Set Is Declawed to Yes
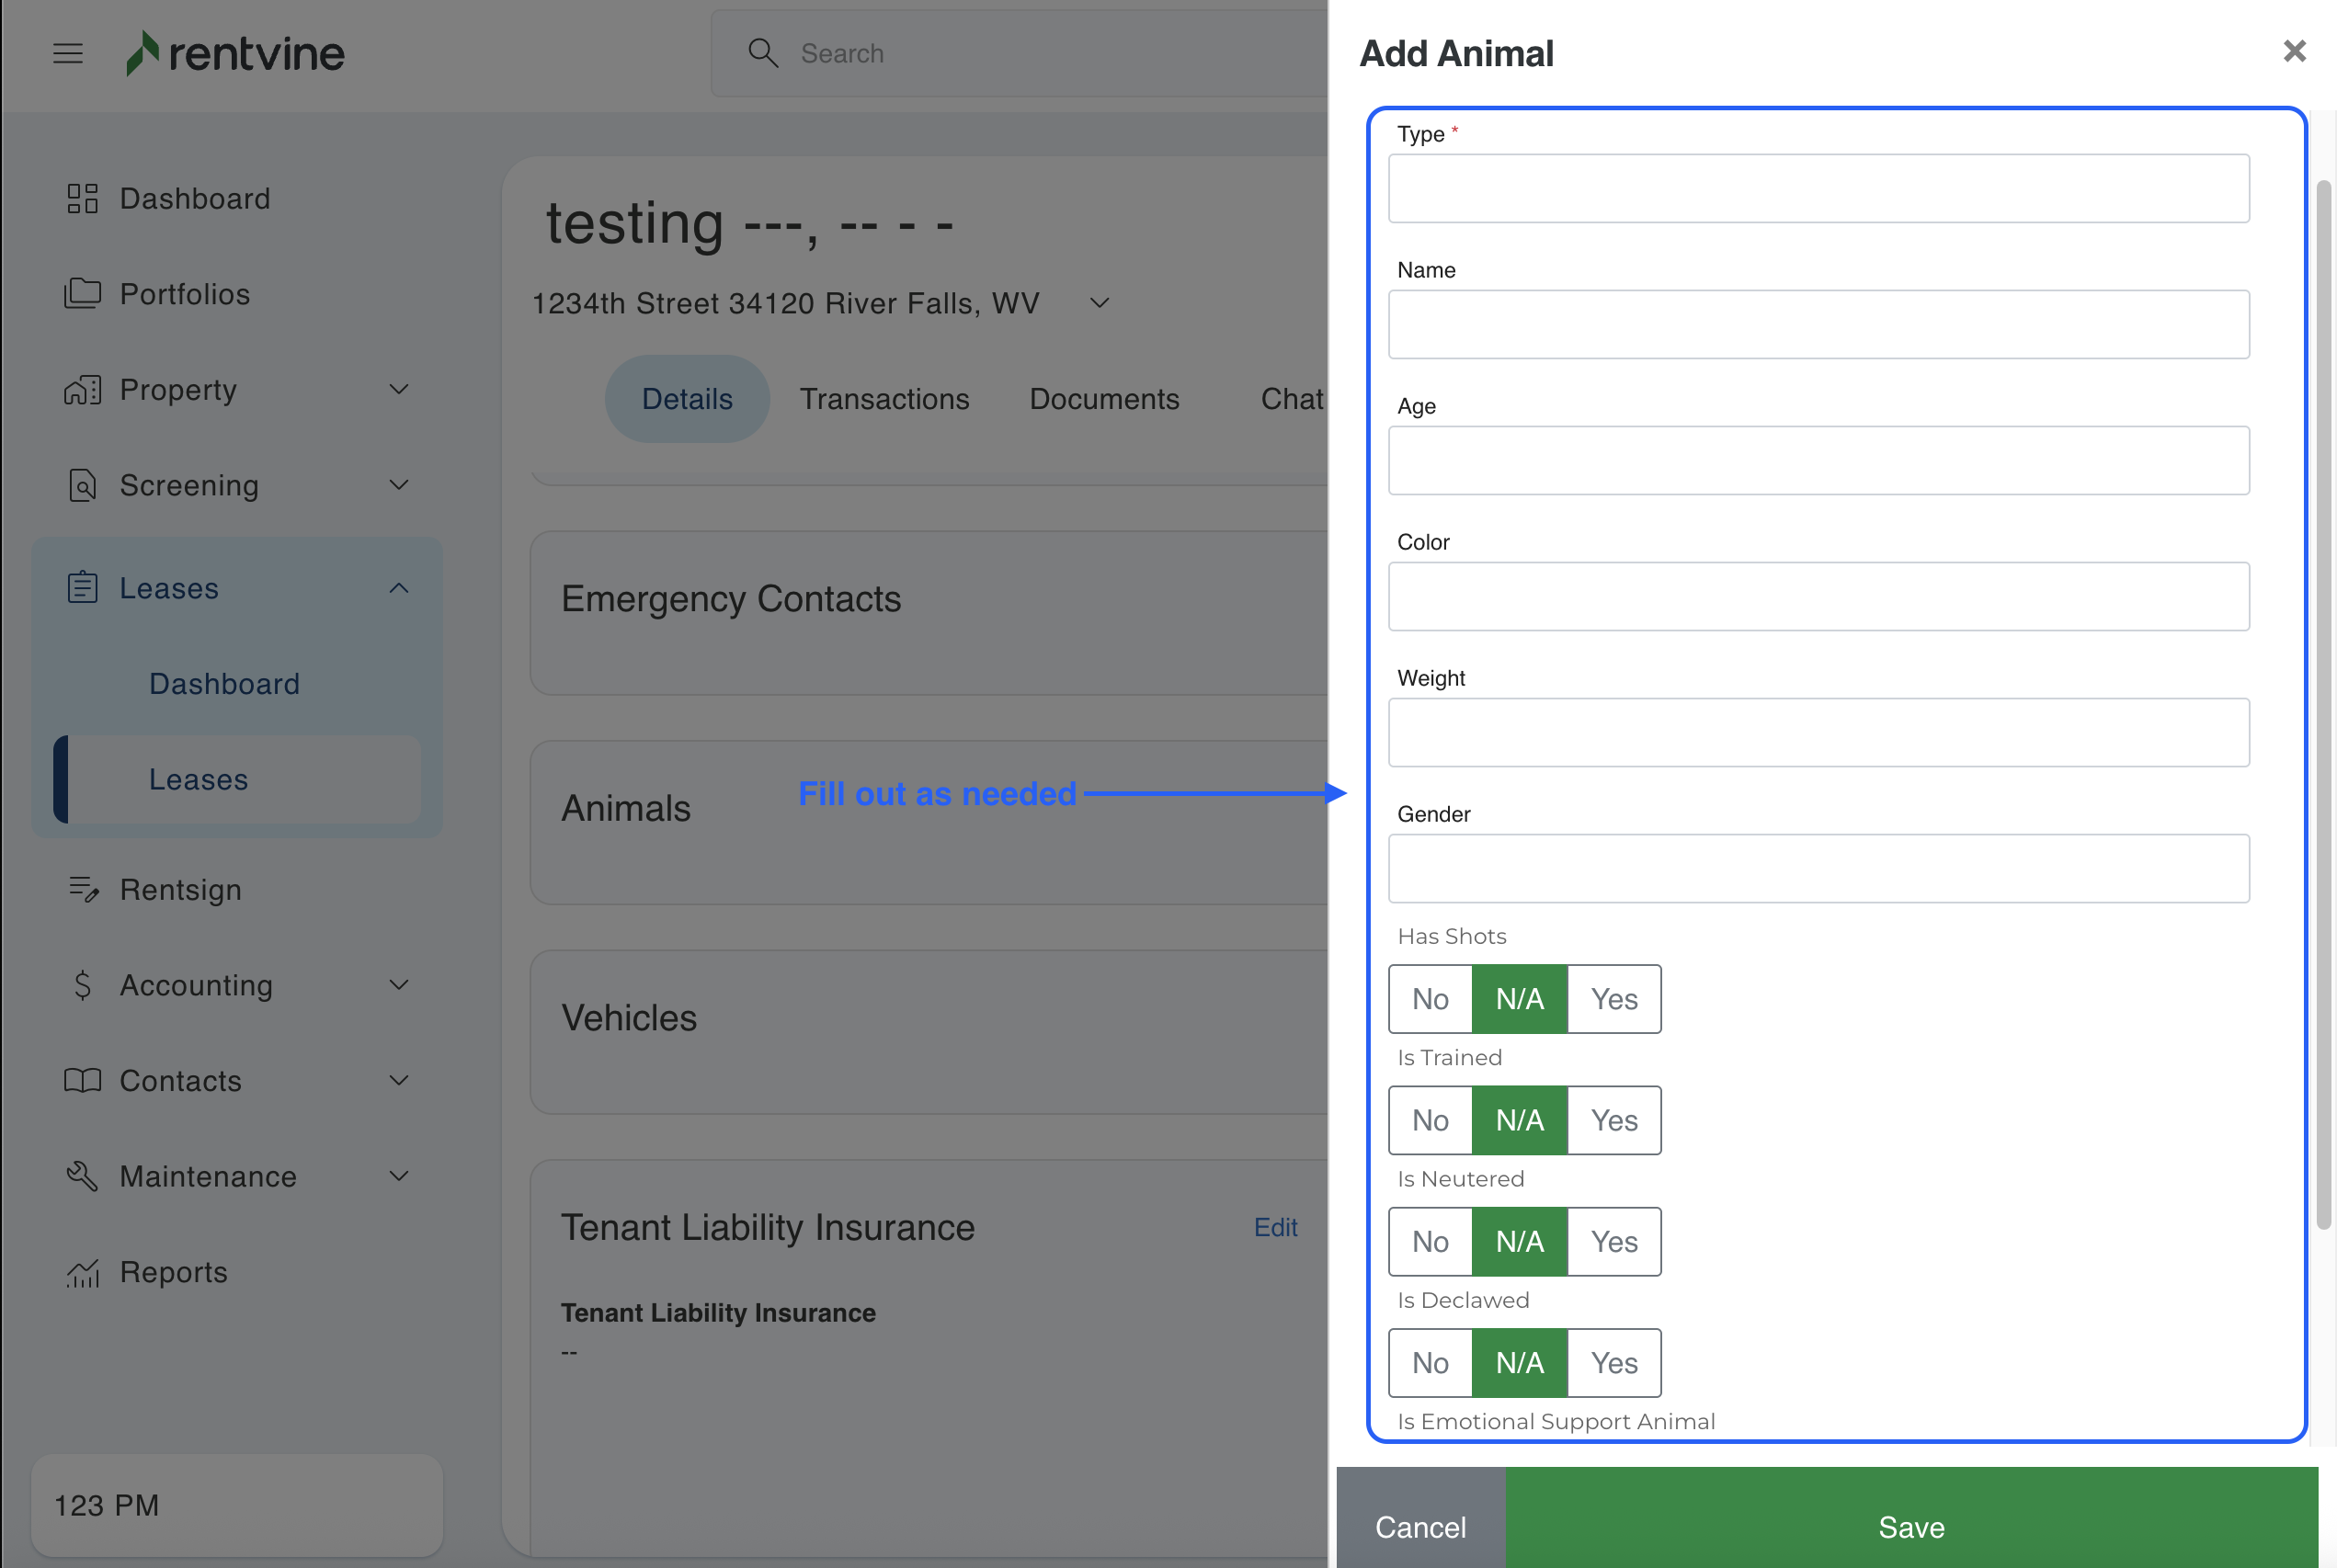2337x1568 pixels. [1613, 1363]
